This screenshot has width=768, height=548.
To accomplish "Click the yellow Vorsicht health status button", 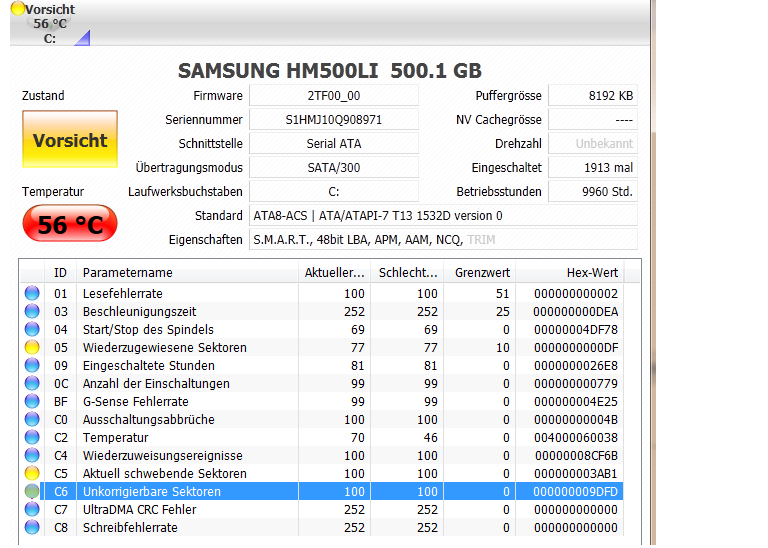I will [x=70, y=140].
